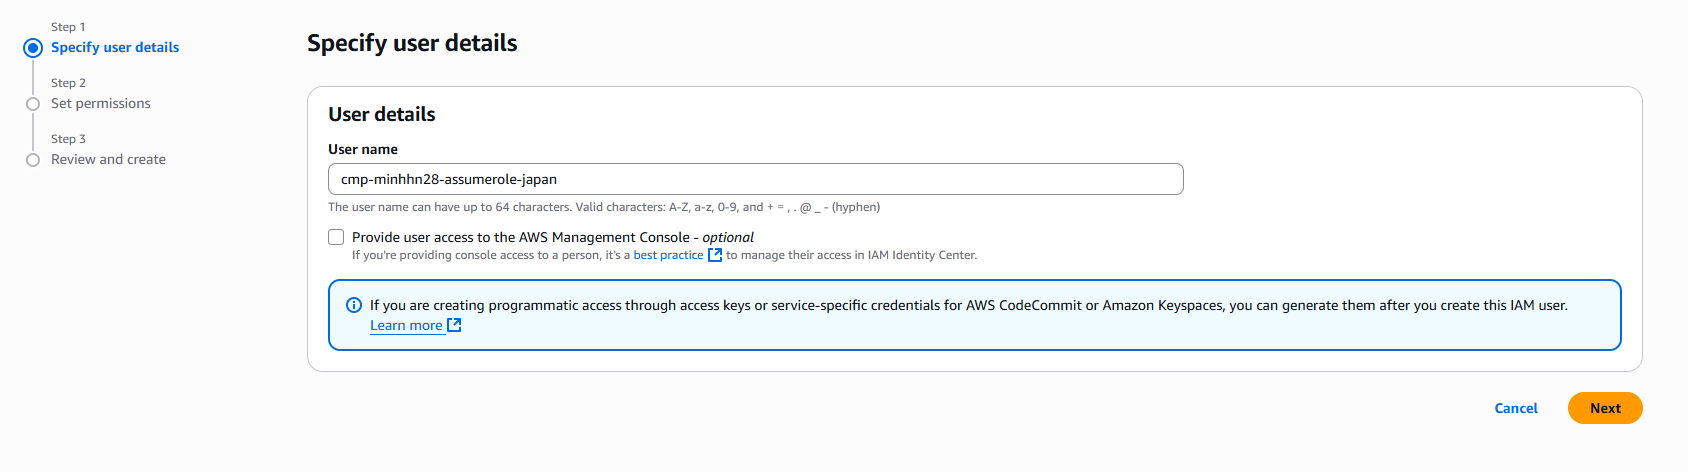Viewport: 1688px width, 472px height.
Task: Click the User name field label
Action: click(x=363, y=149)
